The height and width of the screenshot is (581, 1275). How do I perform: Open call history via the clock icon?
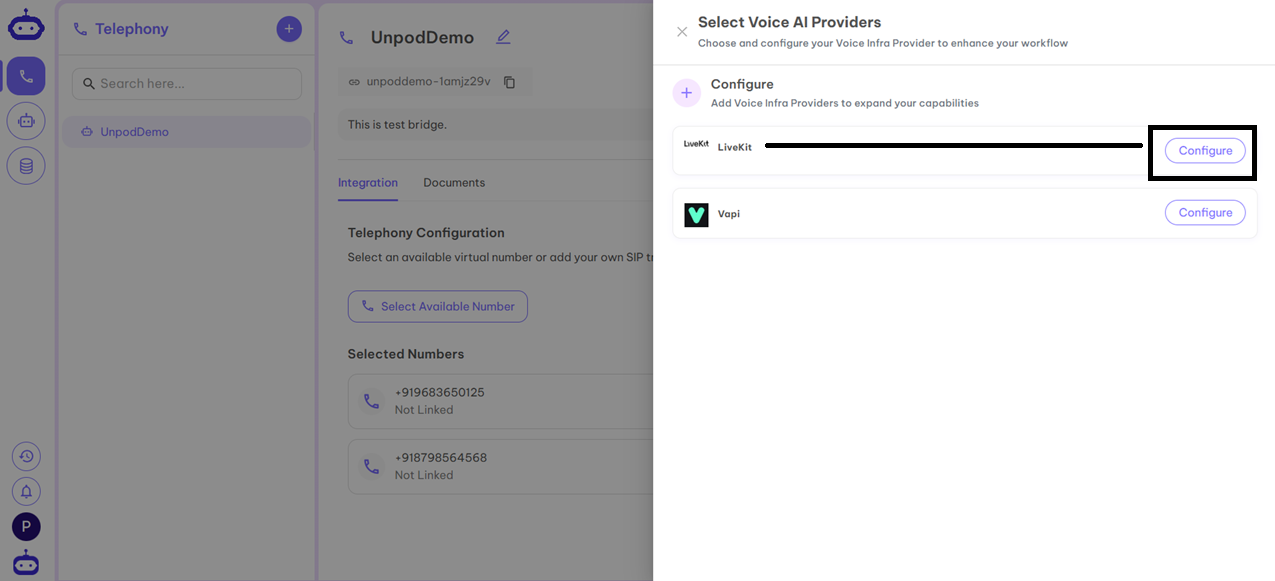tap(26, 455)
